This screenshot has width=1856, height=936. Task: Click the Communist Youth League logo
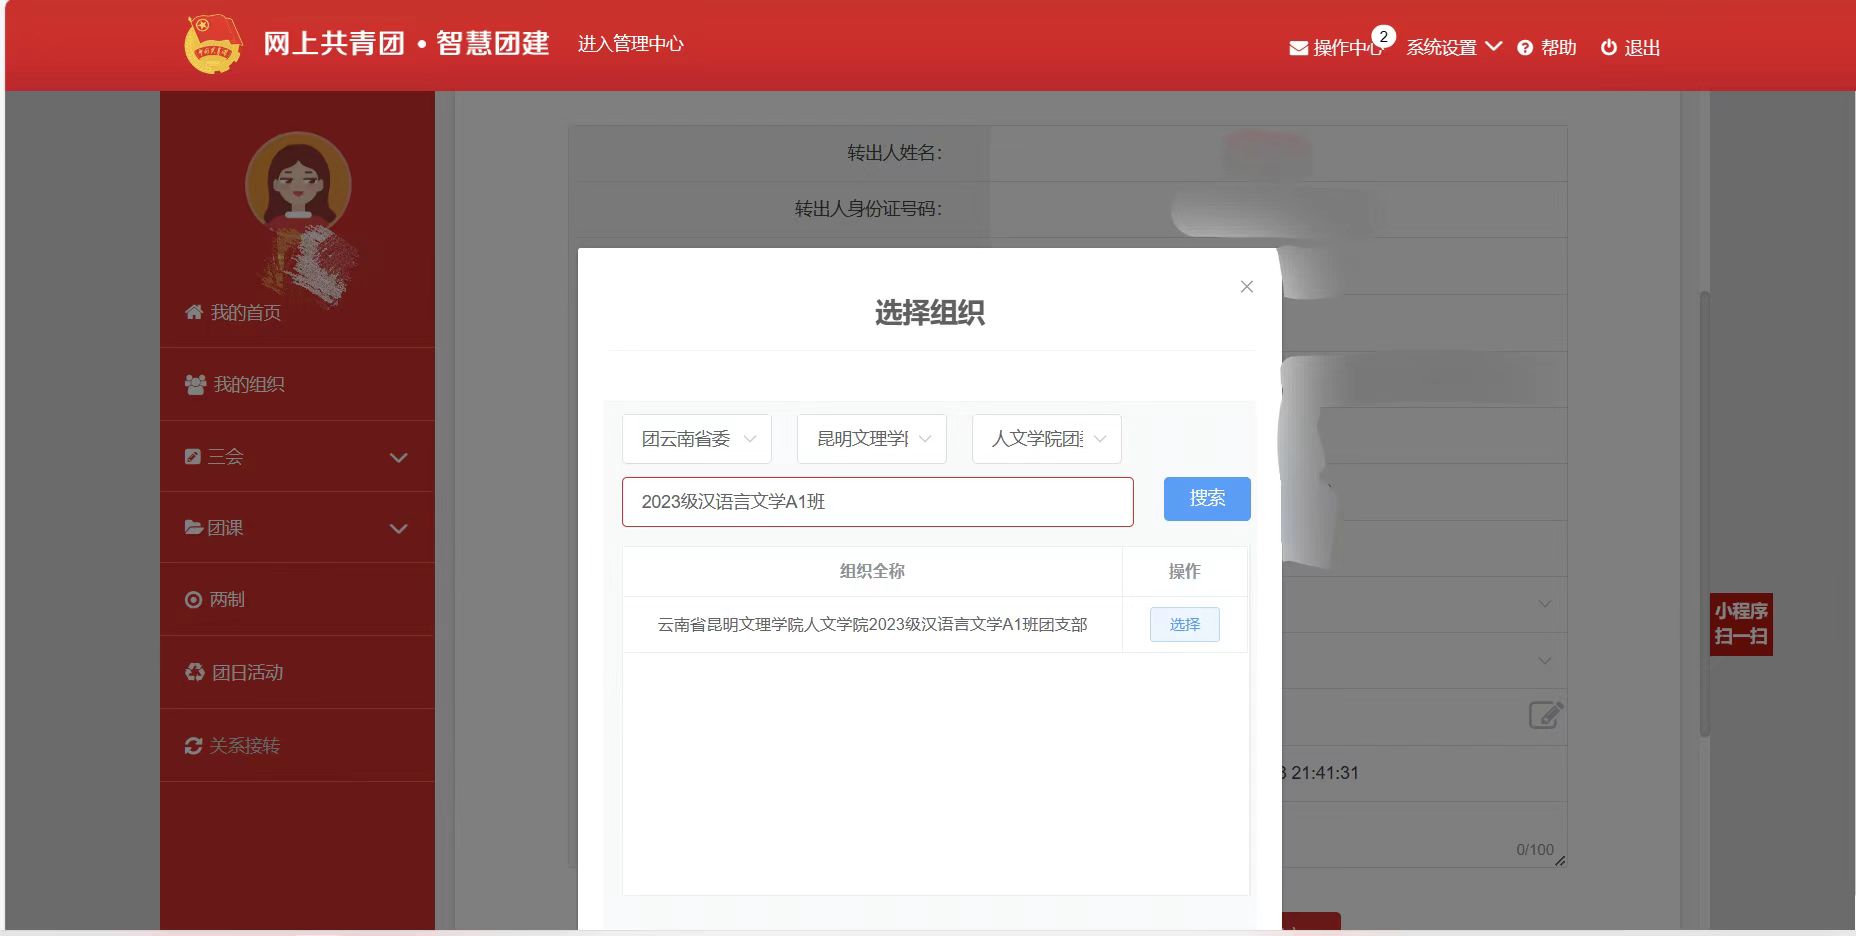[213, 45]
